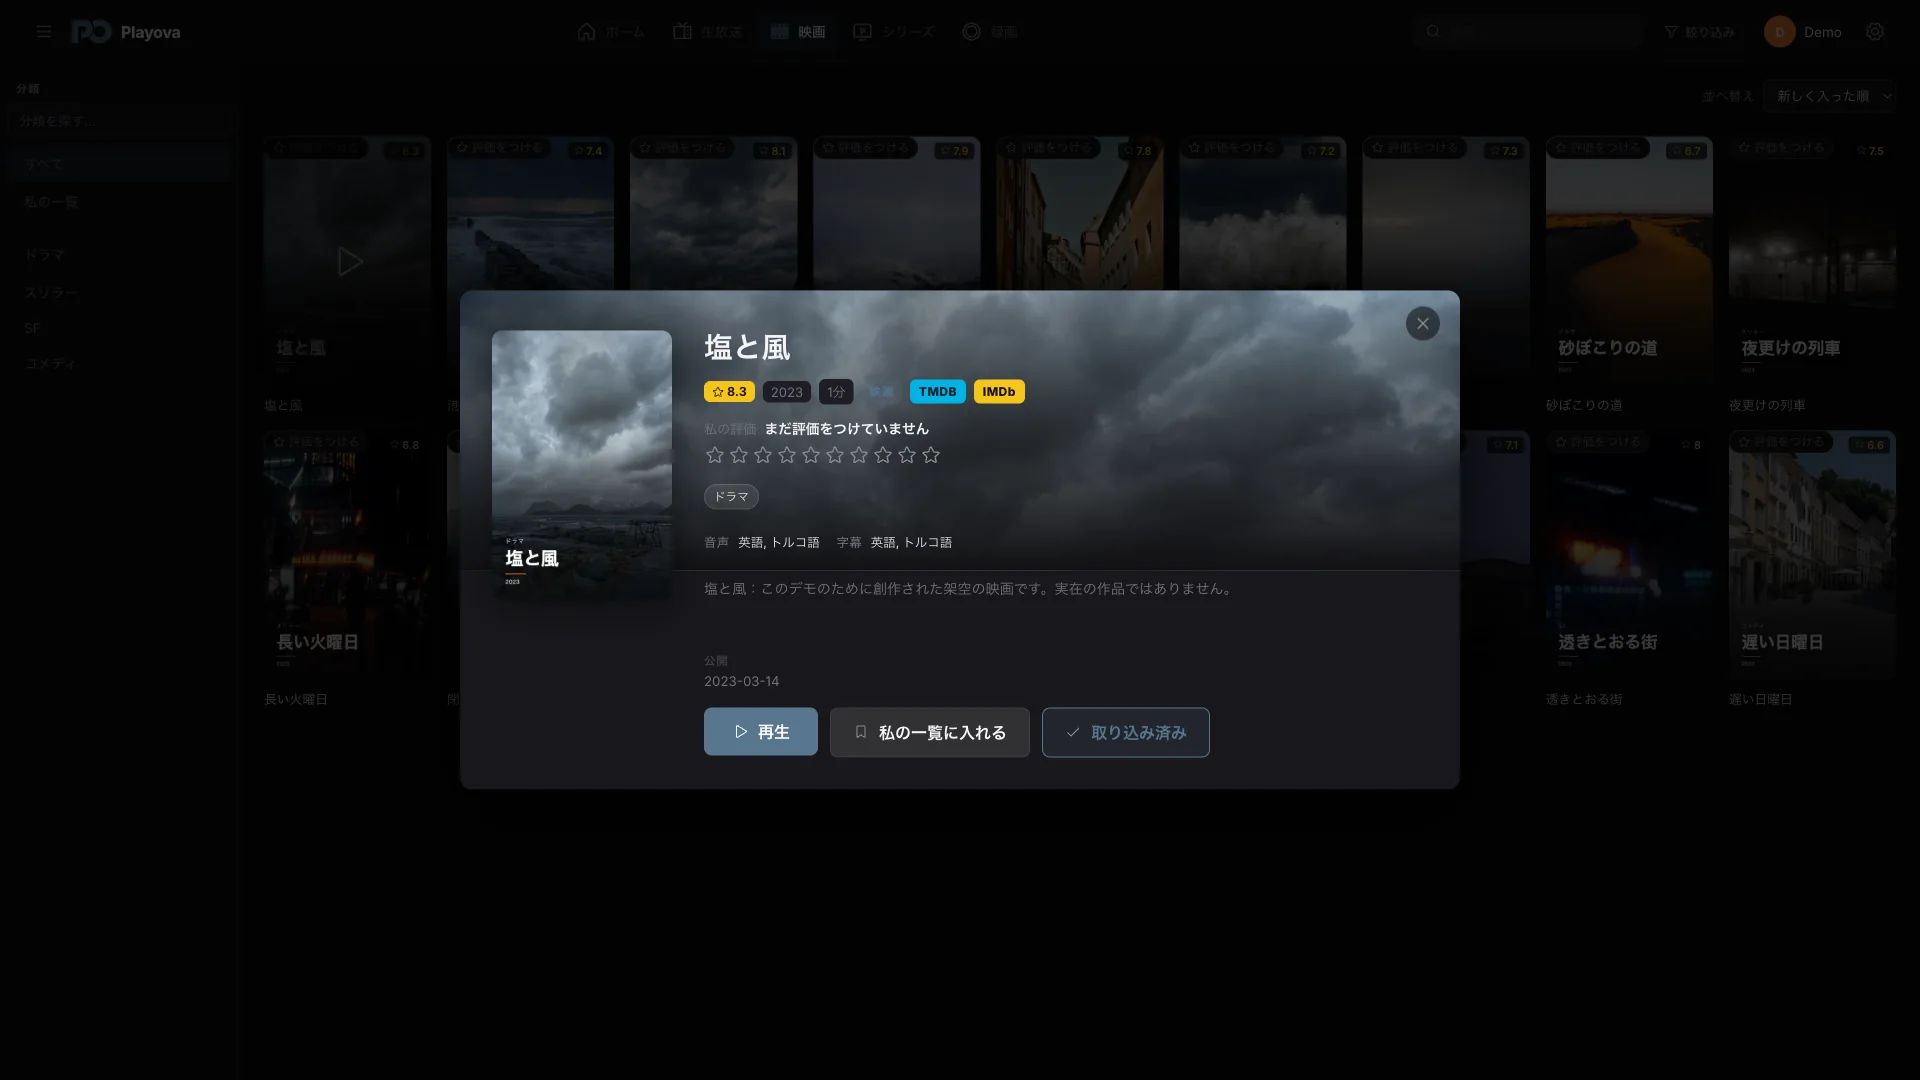This screenshot has width=1920, height=1080.
Task: Rate with the third star
Action: pos(762,455)
